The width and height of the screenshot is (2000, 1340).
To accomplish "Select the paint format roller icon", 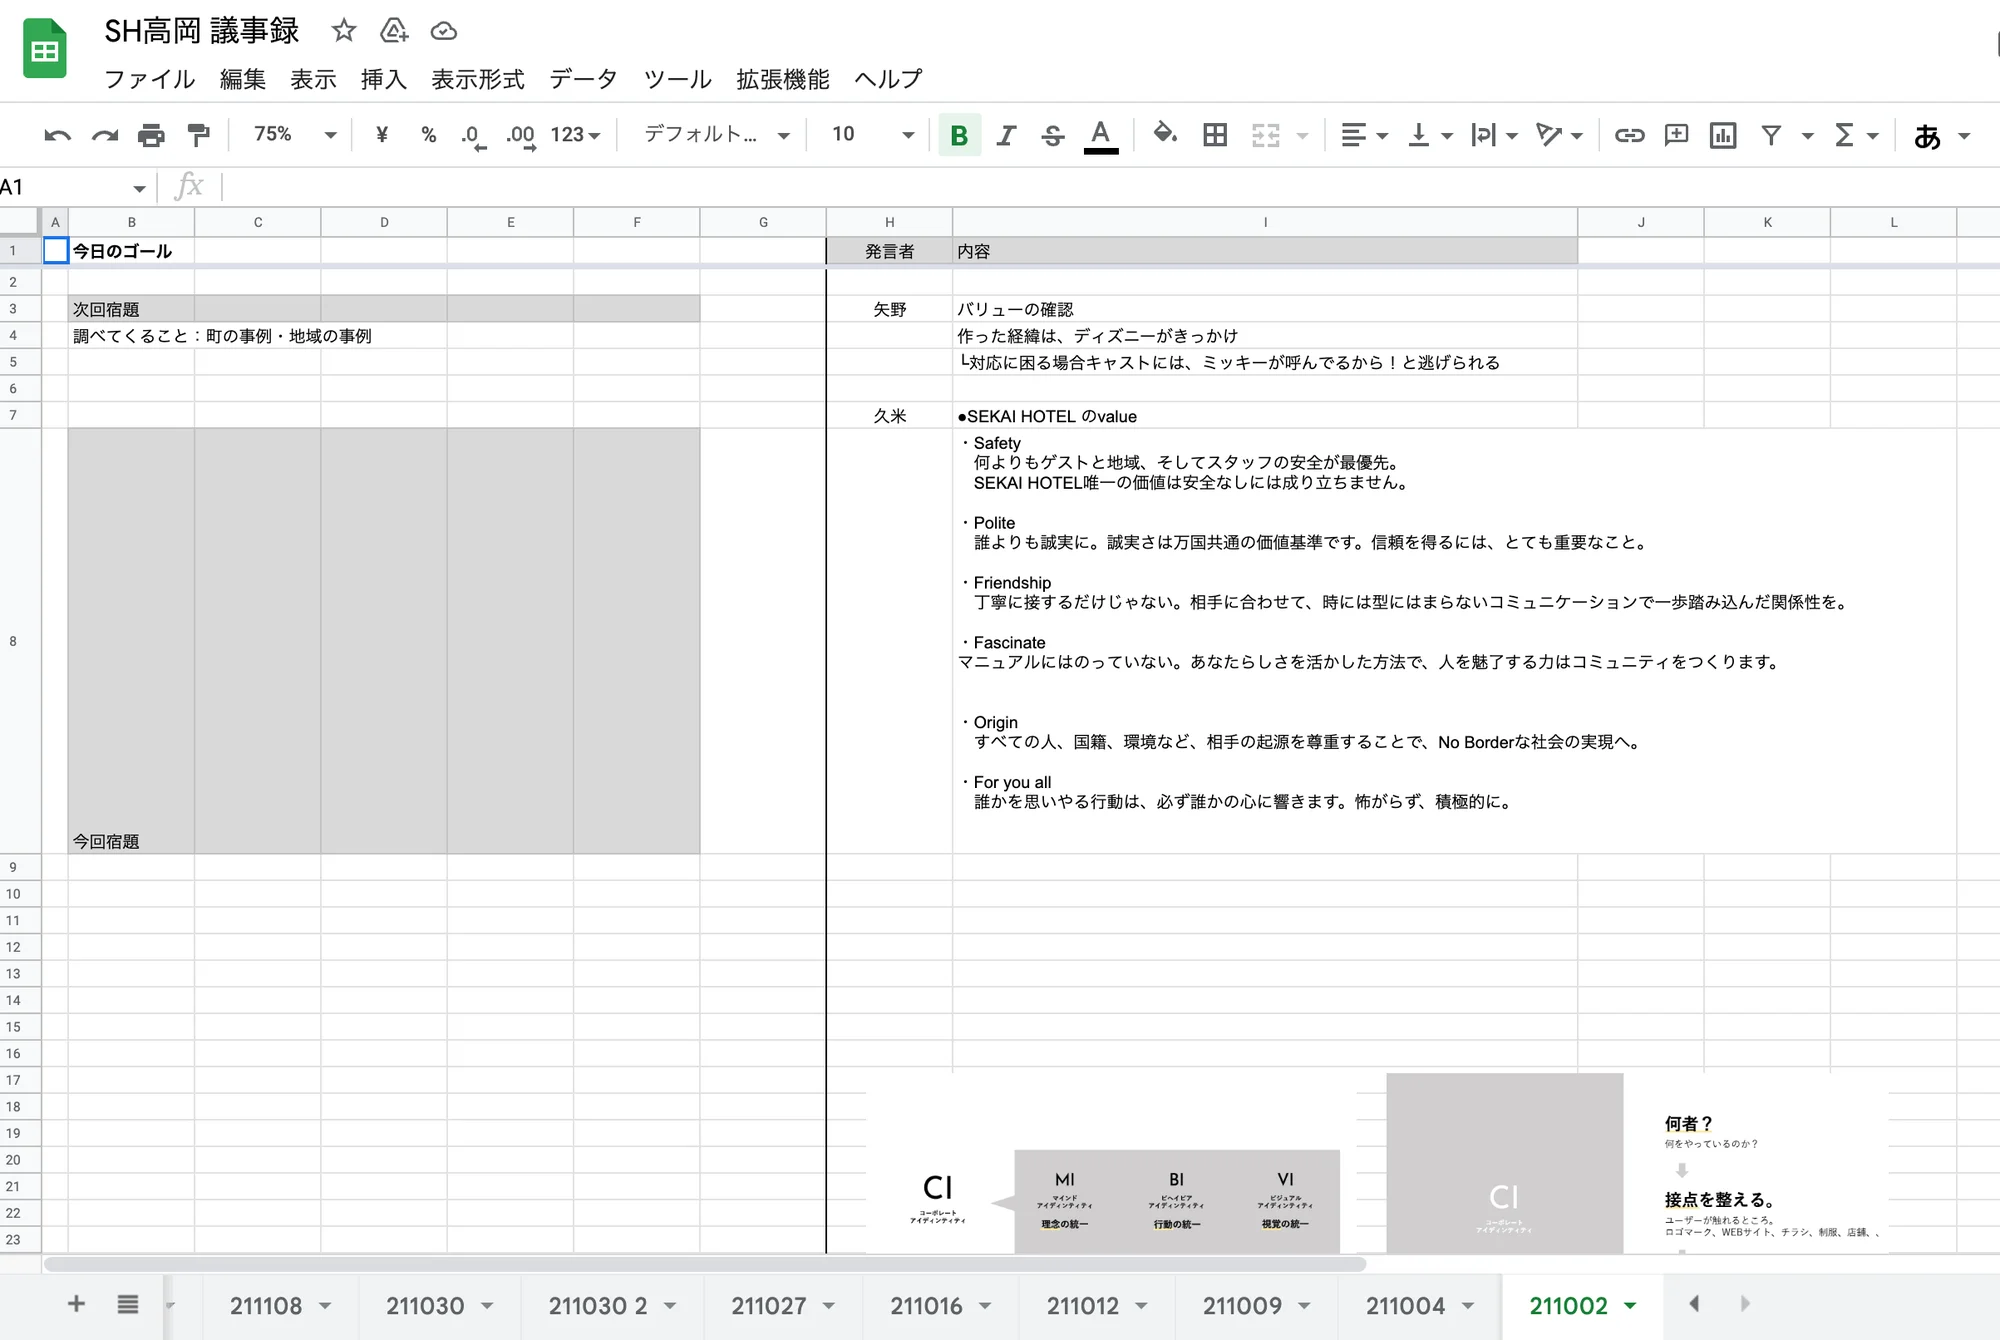I will click(199, 135).
